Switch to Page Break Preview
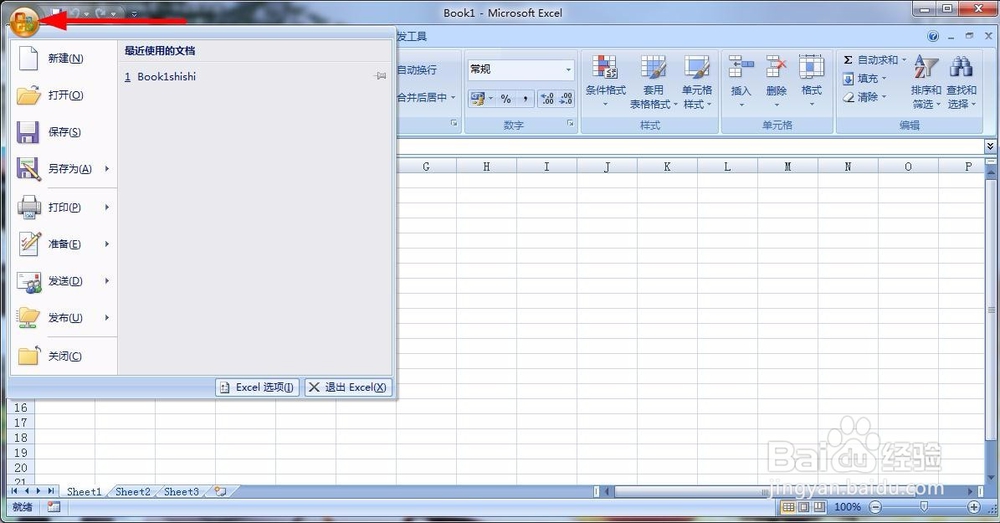 (x=819, y=507)
